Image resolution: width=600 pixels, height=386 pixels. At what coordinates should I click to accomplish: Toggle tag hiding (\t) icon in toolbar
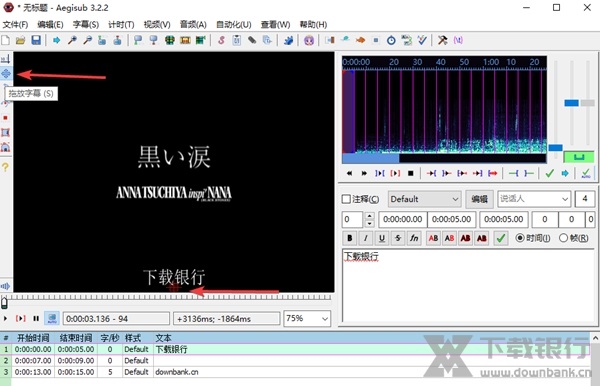pyautogui.click(x=458, y=40)
